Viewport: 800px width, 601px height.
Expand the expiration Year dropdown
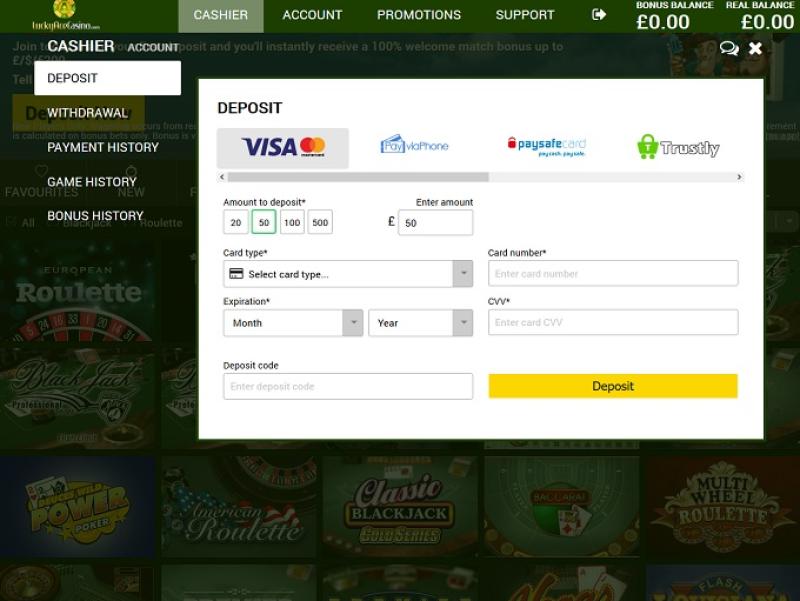(420, 323)
